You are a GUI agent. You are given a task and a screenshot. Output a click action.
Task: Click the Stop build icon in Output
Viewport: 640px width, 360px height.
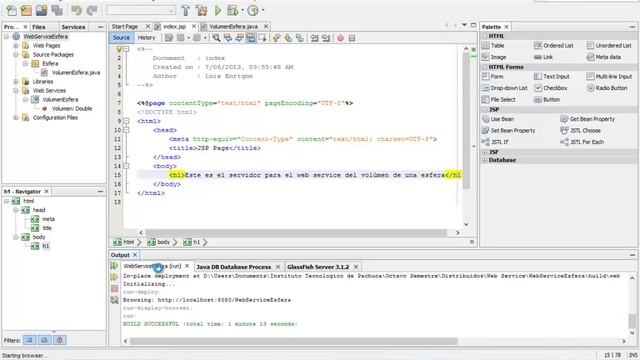114,289
